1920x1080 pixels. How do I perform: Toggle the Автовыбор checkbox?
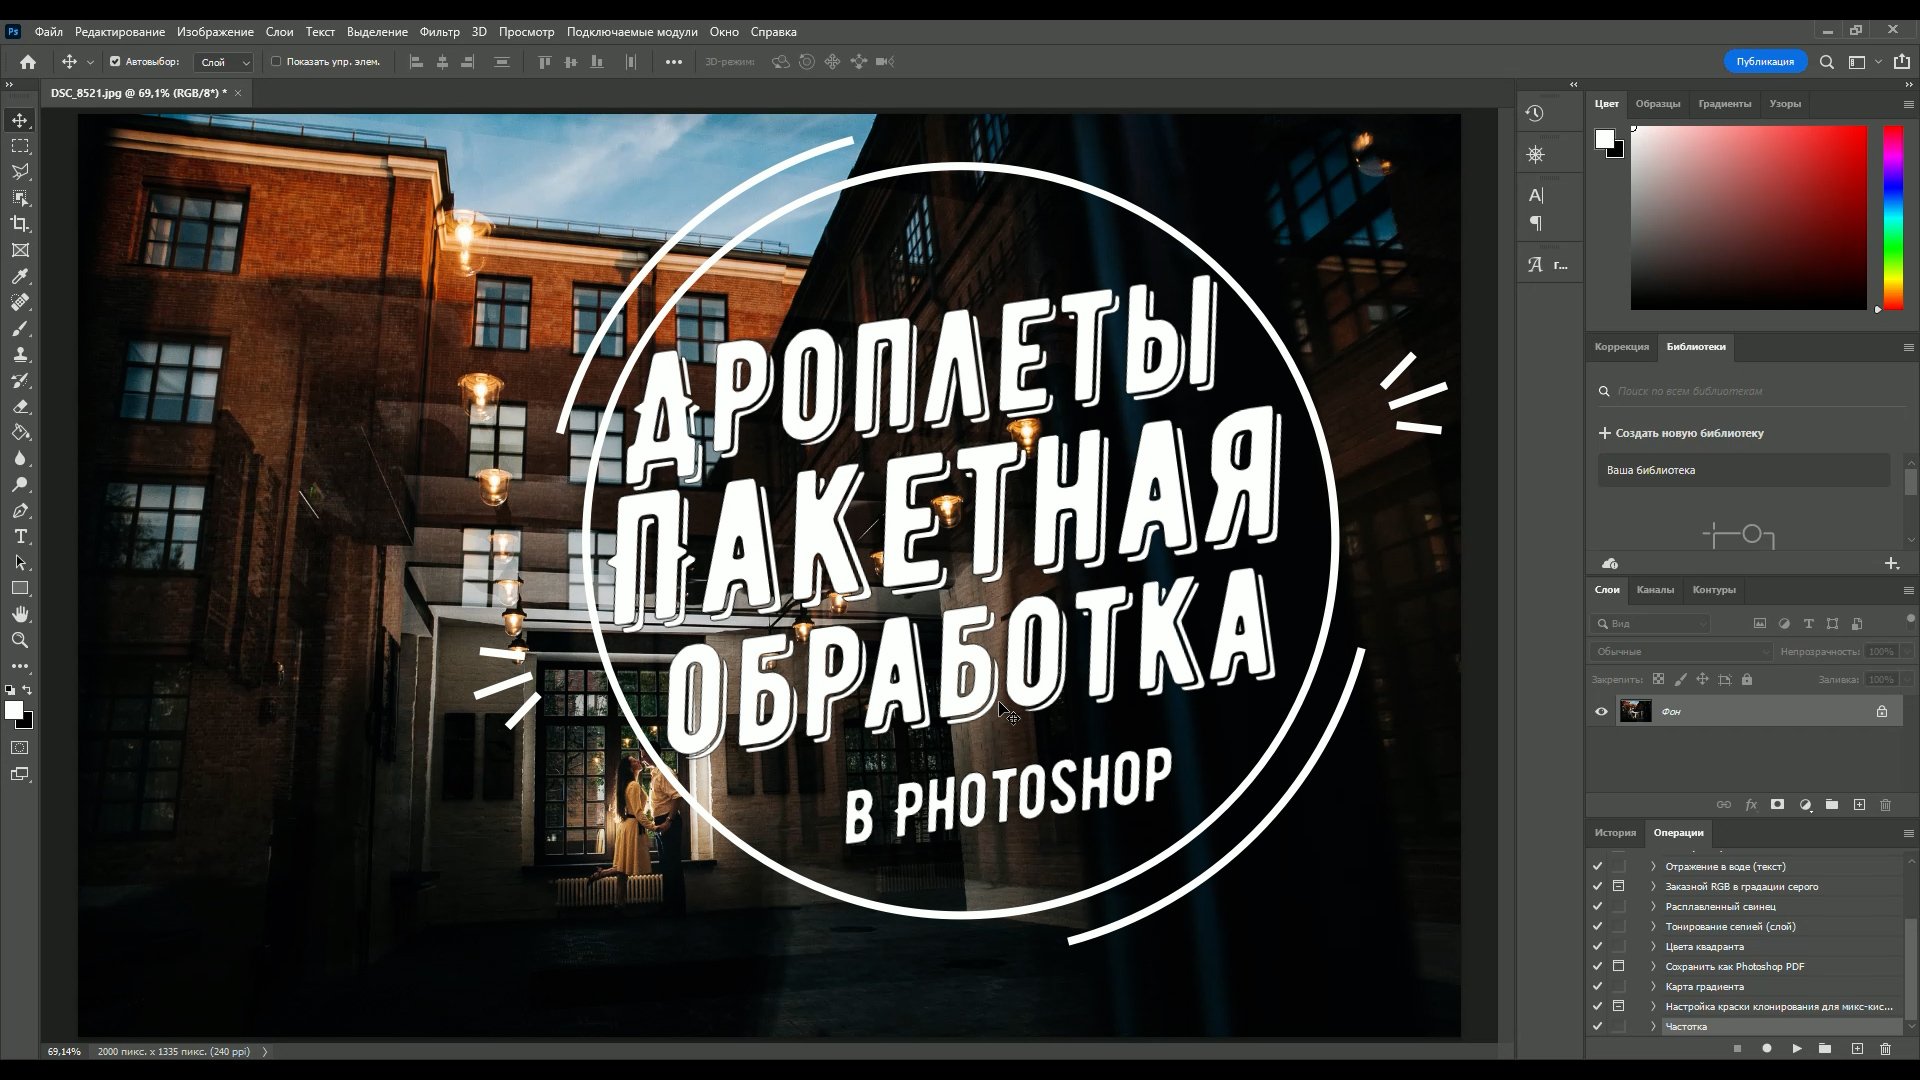(x=115, y=62)
